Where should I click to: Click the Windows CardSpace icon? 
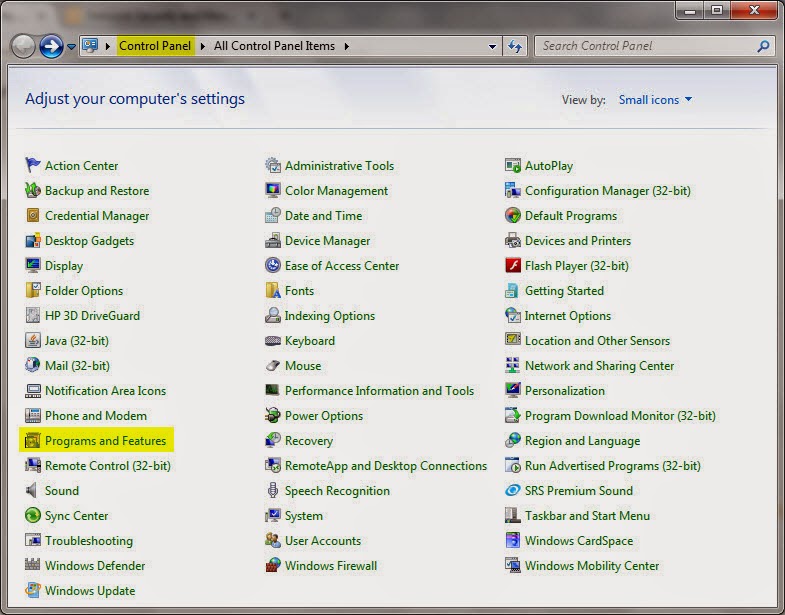click(x=513, y=540)
